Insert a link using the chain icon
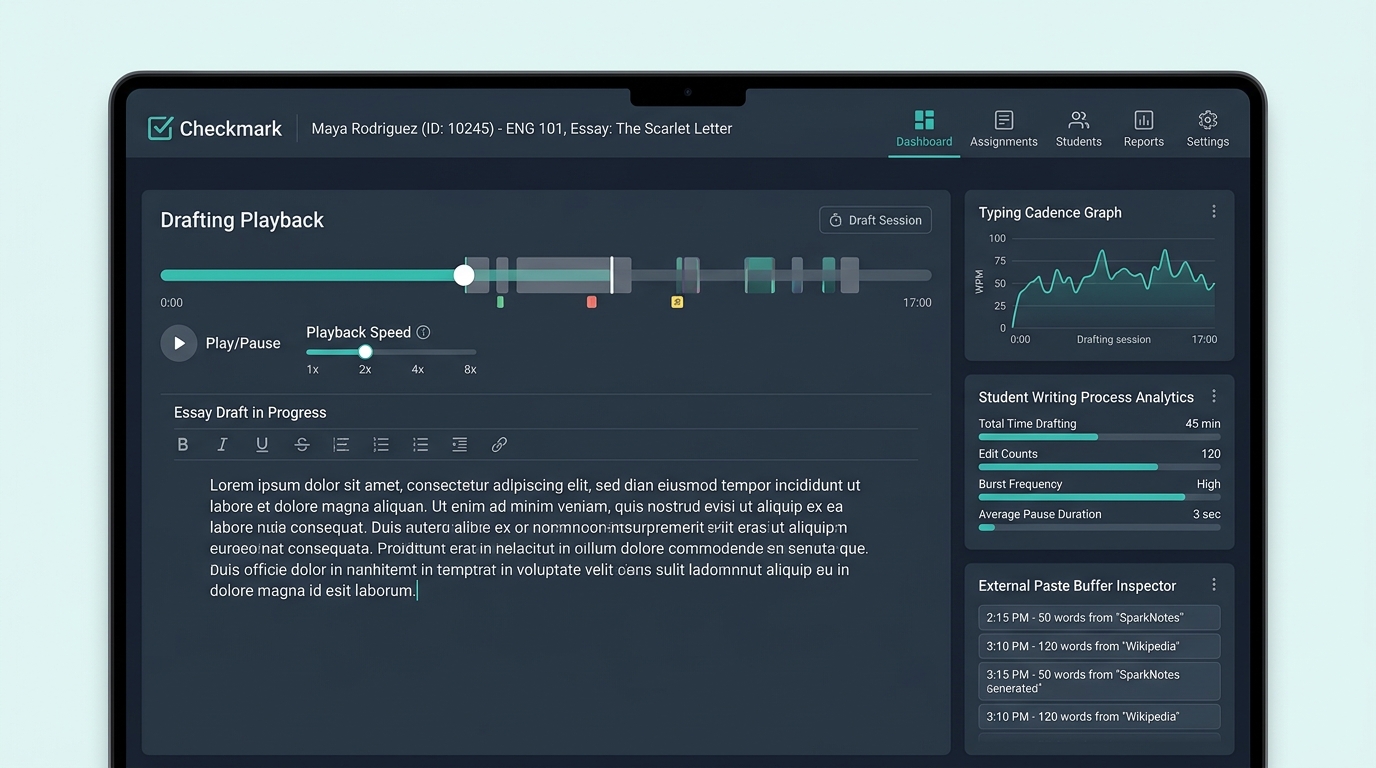Viewport: 1376px width, 768px height. (x=499, y=444)
